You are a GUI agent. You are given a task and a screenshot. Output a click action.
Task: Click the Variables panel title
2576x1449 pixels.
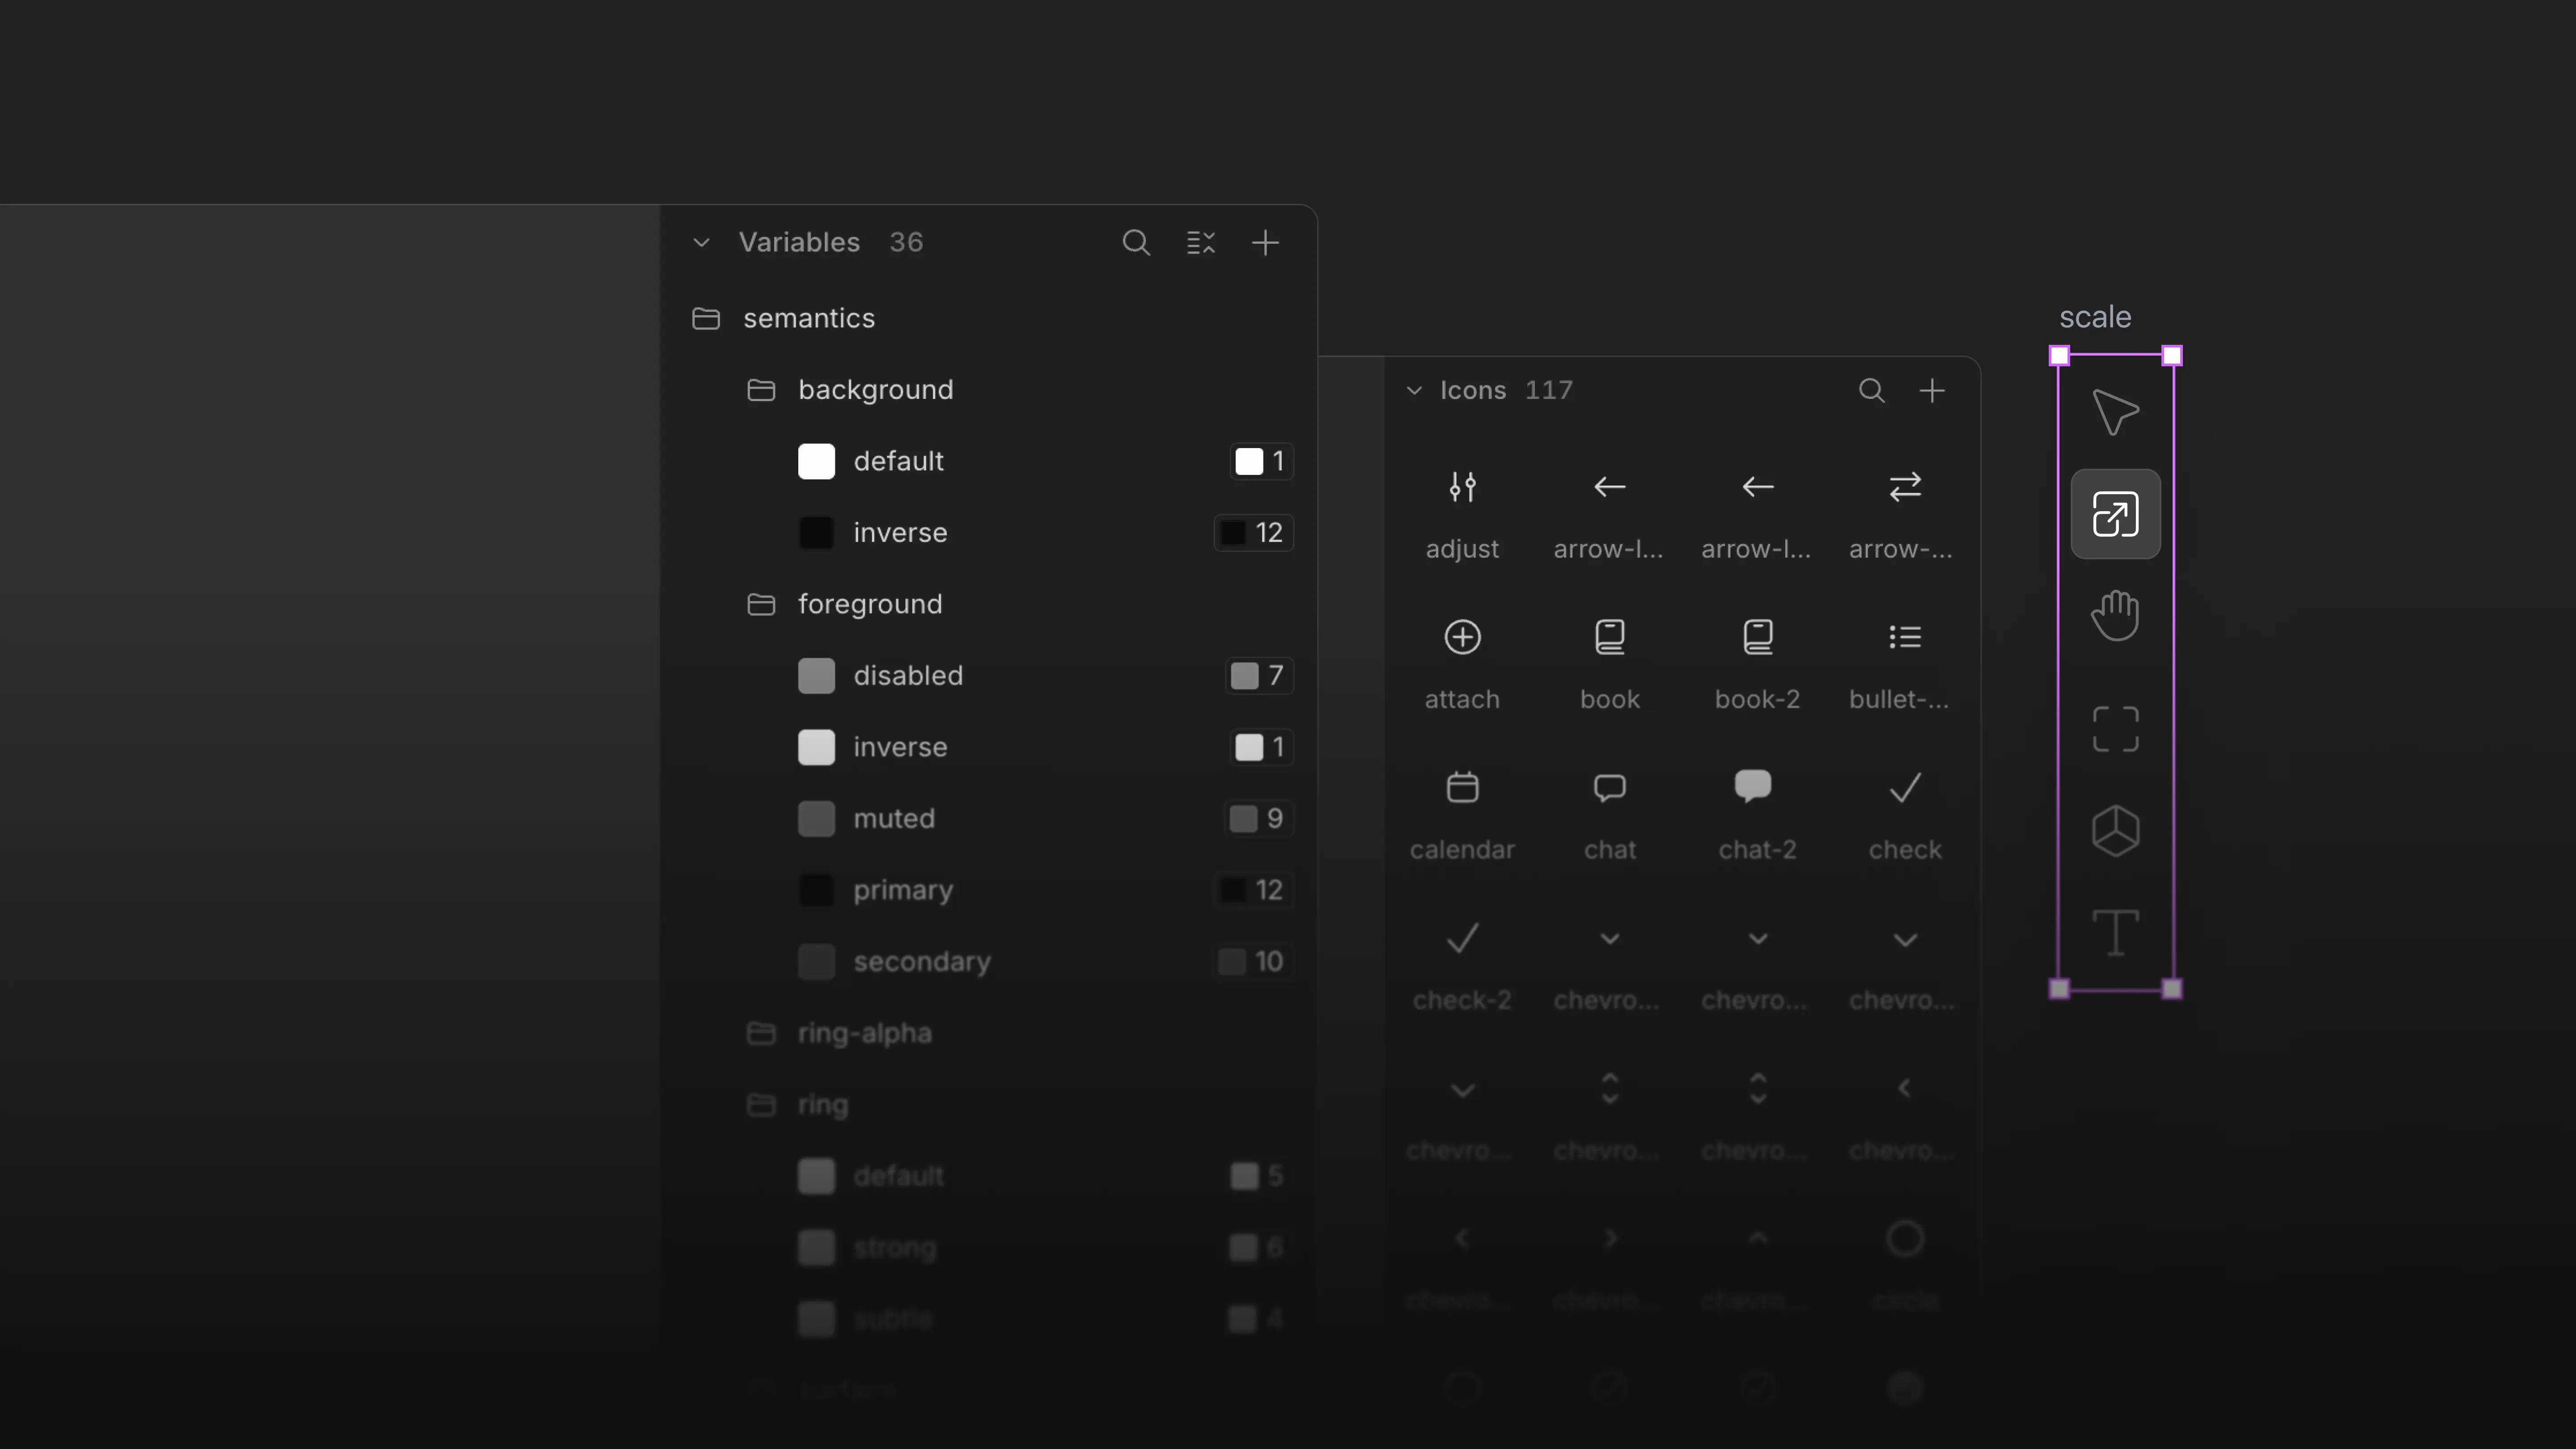799,242
